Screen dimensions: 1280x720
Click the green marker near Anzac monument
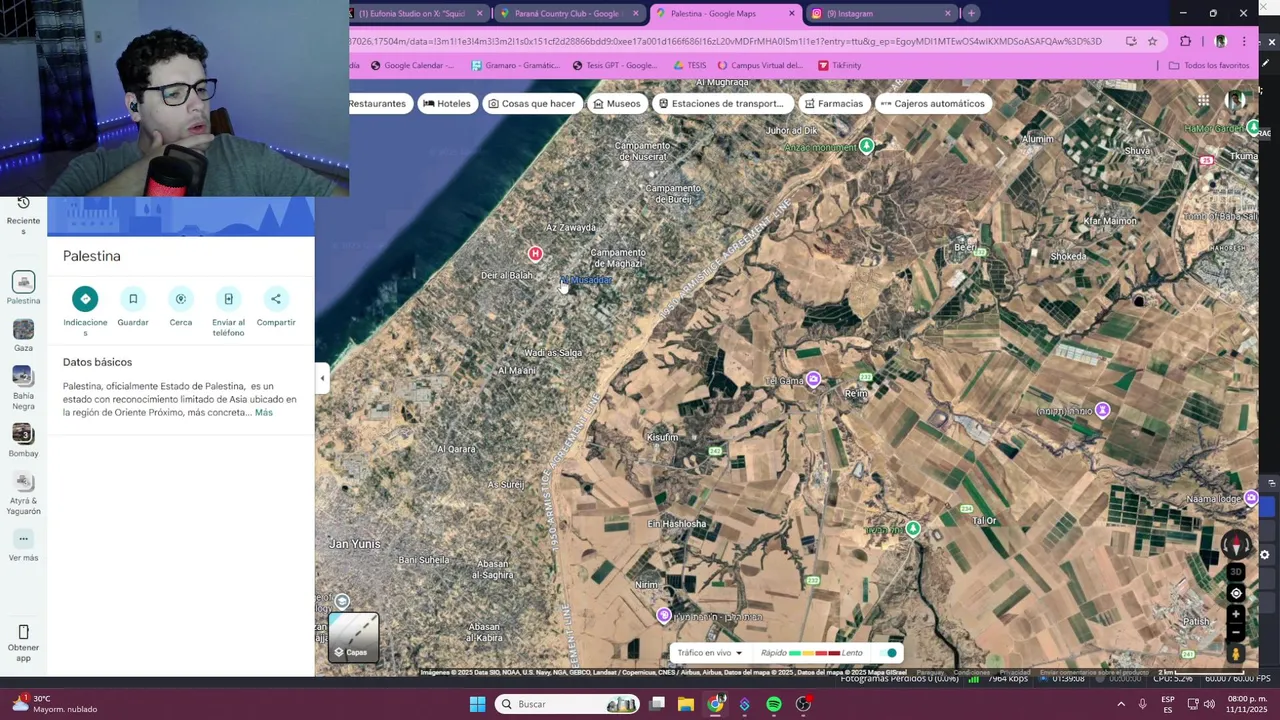tap(866, 146)
